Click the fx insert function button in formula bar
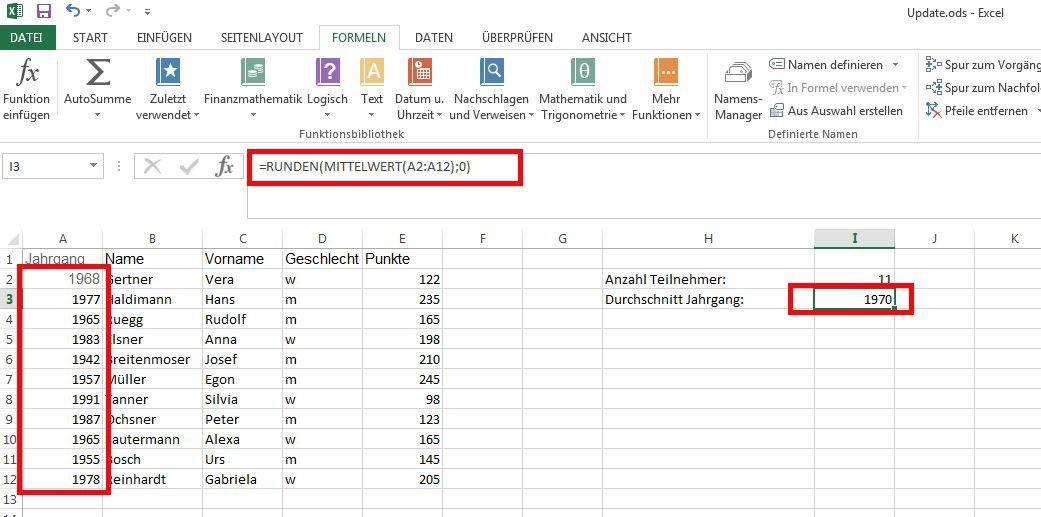The height and width of the screenshot is (517, 1041). 224,167
